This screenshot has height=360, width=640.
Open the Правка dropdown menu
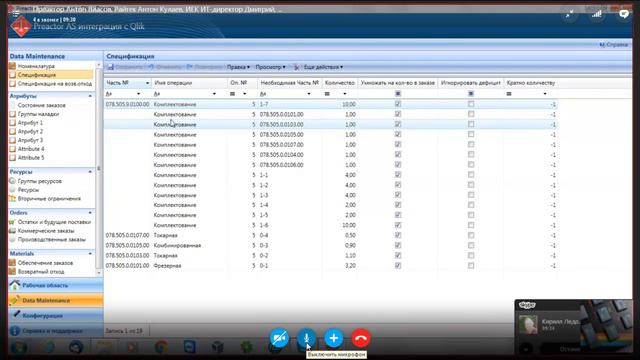point(238,67)
